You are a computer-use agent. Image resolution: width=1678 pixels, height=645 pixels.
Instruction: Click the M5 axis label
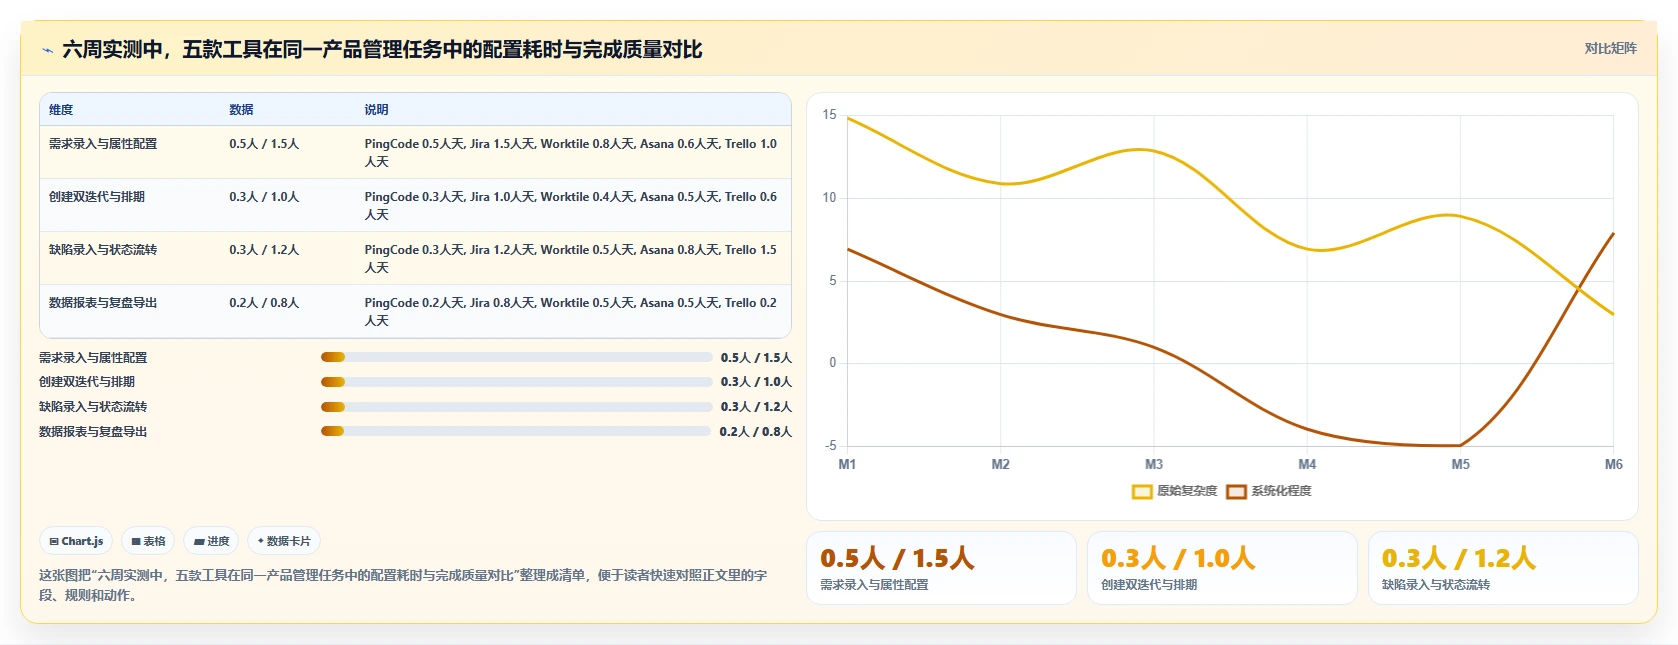(1461, 465)
